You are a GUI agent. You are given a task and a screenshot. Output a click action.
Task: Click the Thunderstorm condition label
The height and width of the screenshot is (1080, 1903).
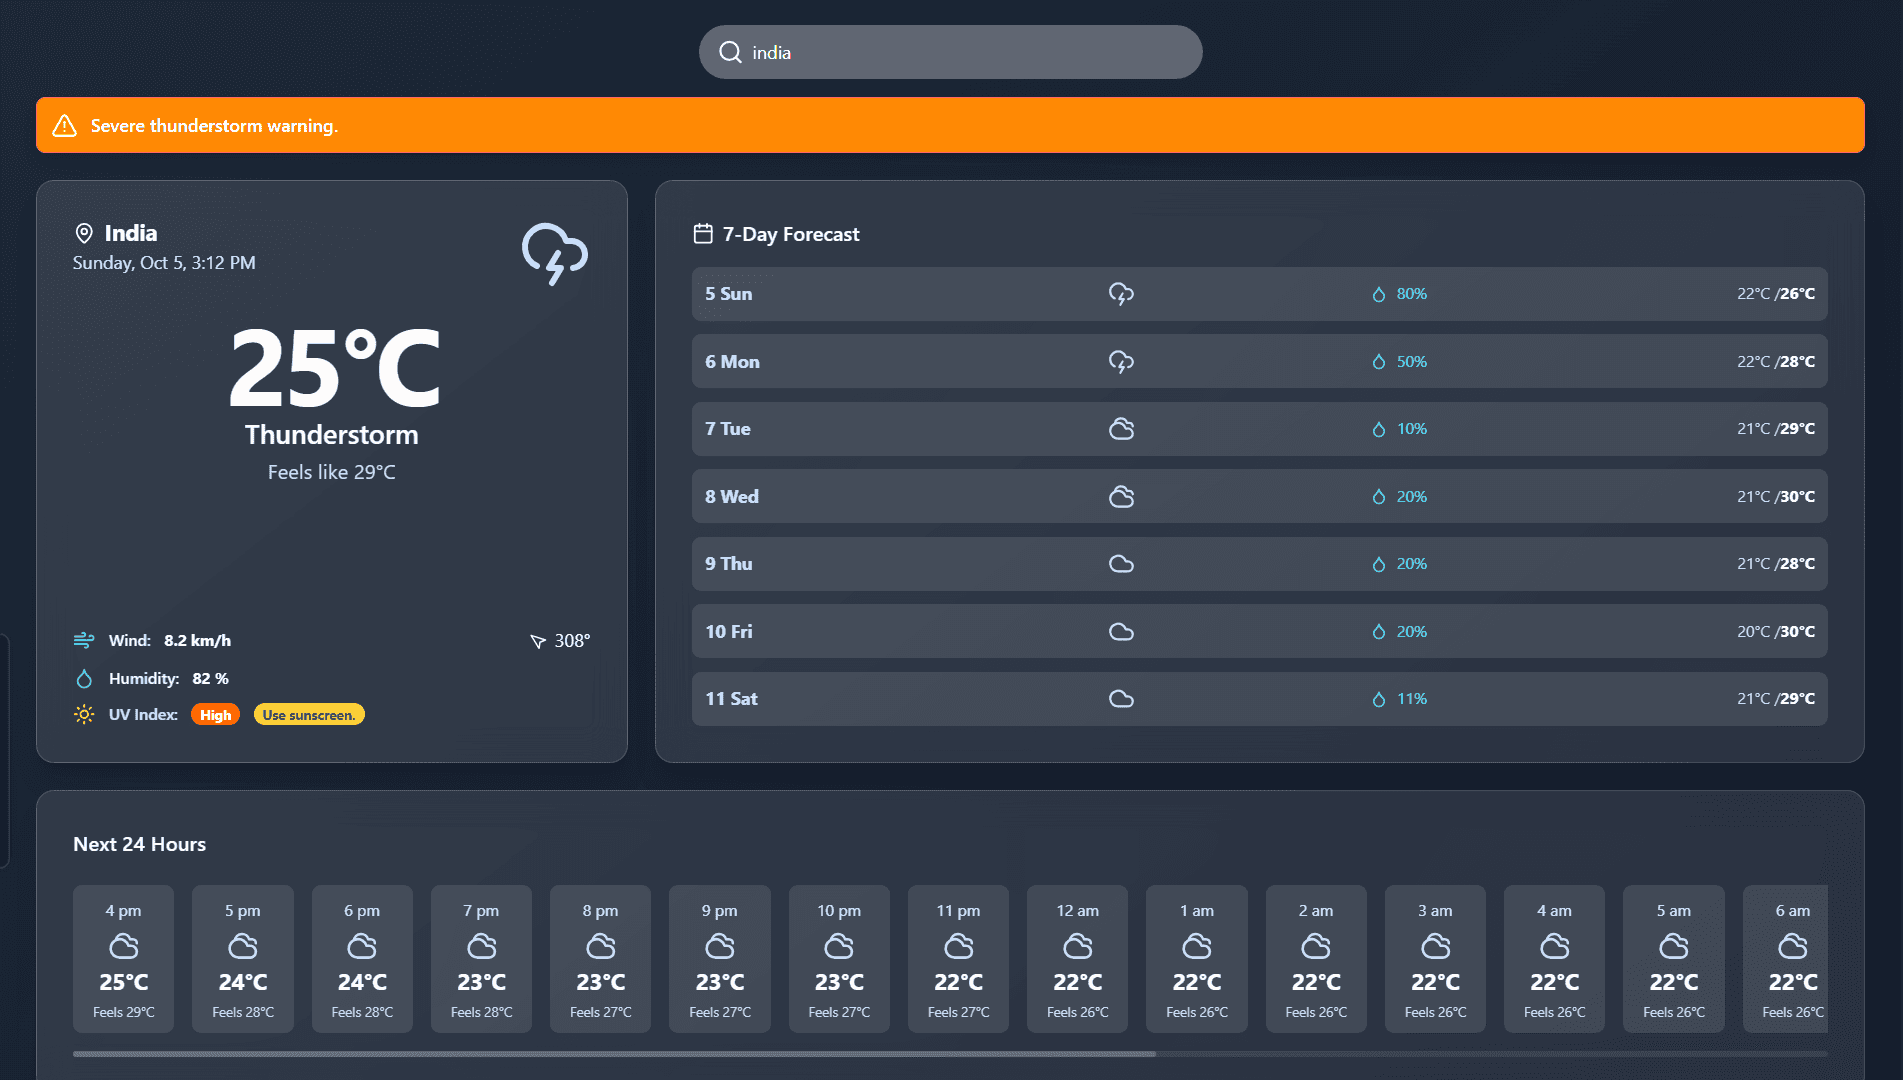[332, 435]
